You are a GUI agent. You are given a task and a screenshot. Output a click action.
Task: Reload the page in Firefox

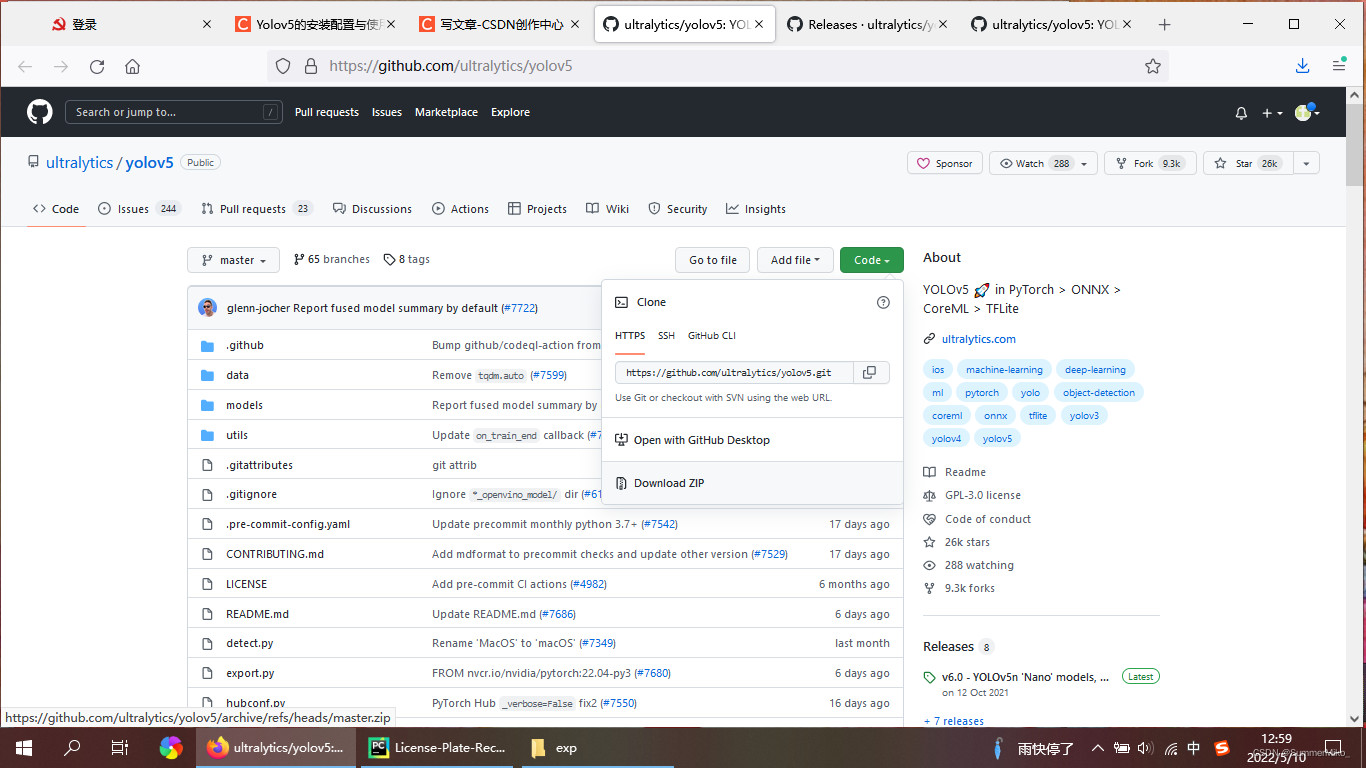point(97,66)
